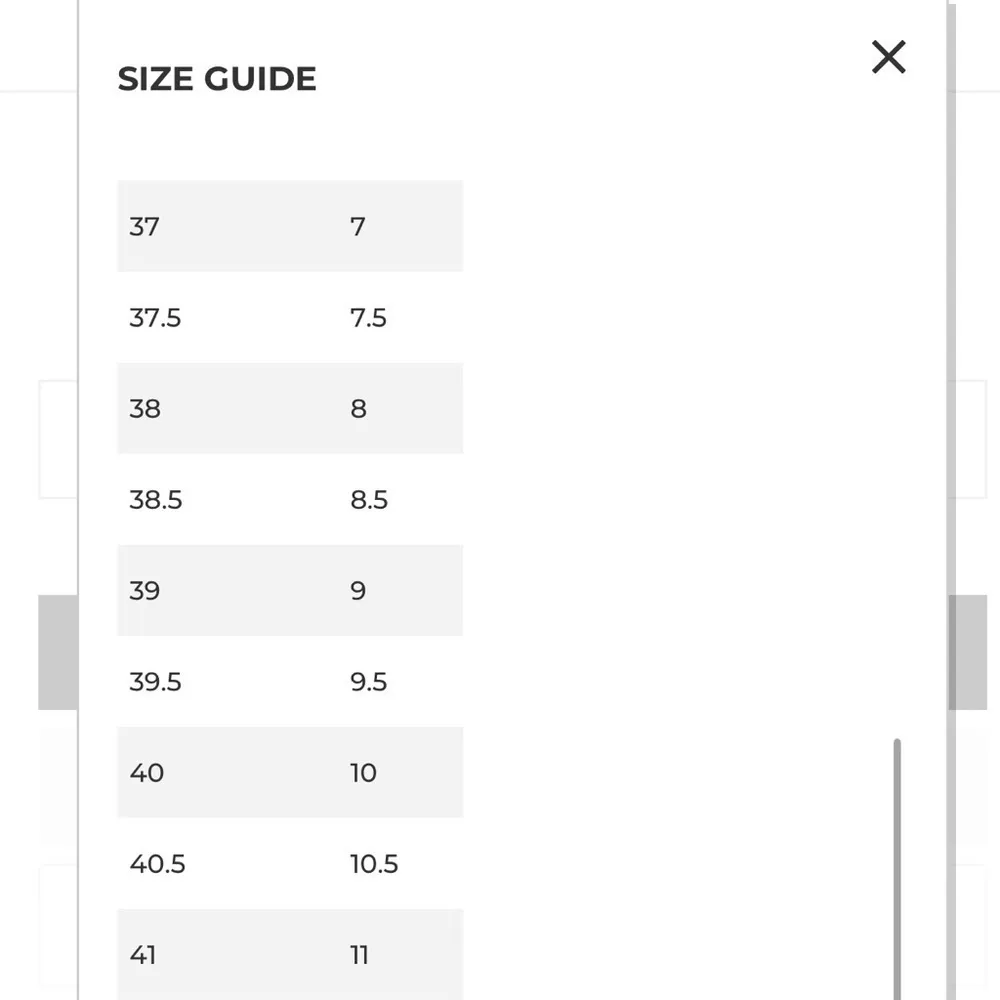The width and height of the screenshot is (1000, 1000).
Task: Select the size 39 cell
Action: coord(145,591)
